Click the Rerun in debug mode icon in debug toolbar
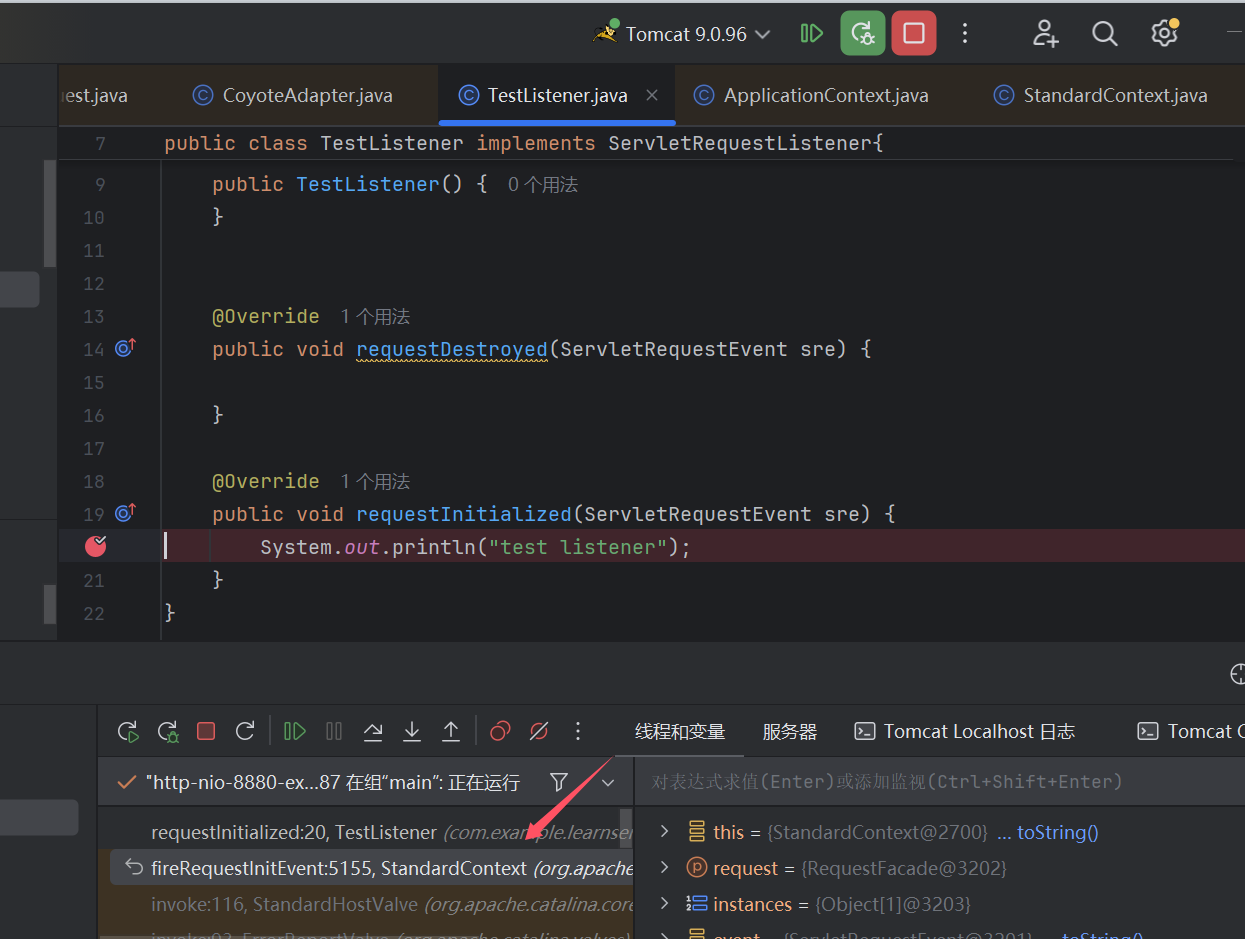Viewport: 1245px width, 939px height. [168, 731]
